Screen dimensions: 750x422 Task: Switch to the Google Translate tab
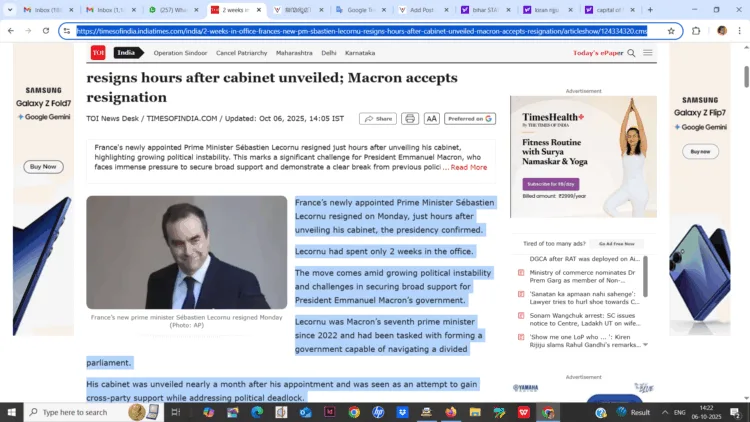pyautogui.click(x=361, y=10)
